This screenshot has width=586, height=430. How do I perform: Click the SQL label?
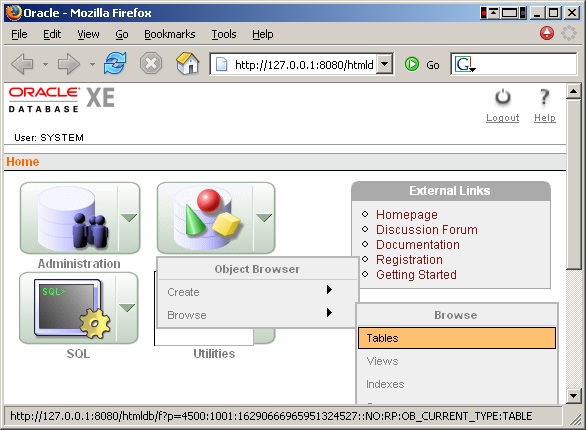[x=78, y=353]
